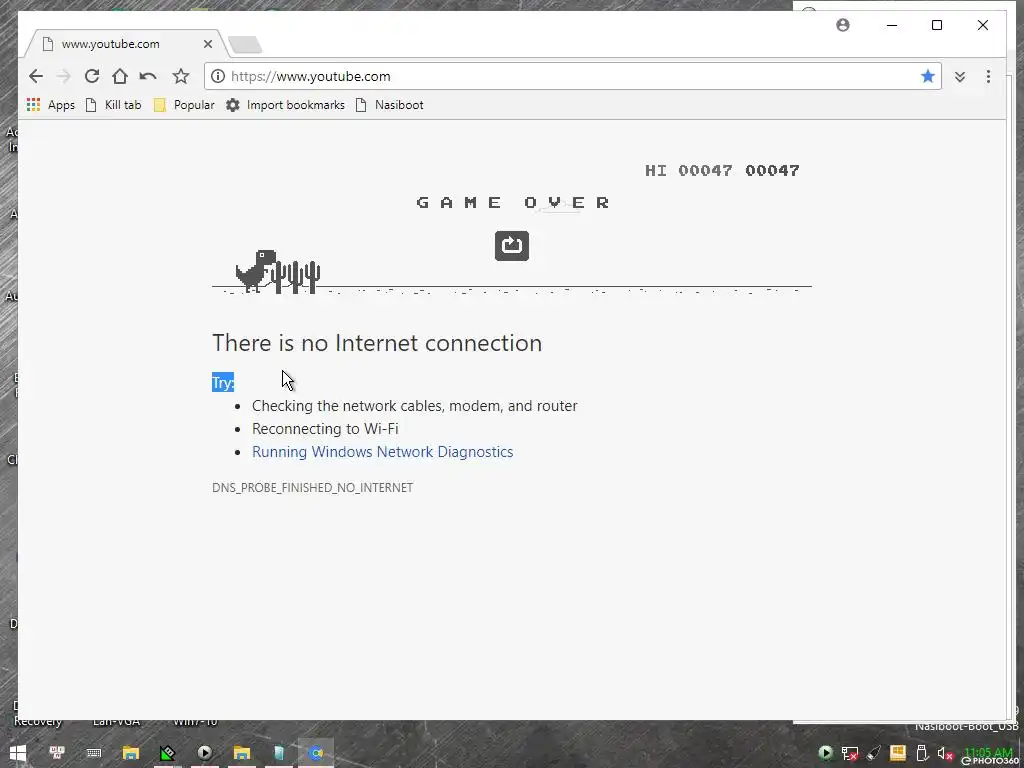
Task: Click 'Reconnecting to Wi-Fi' text
Action: click(325, 429)
